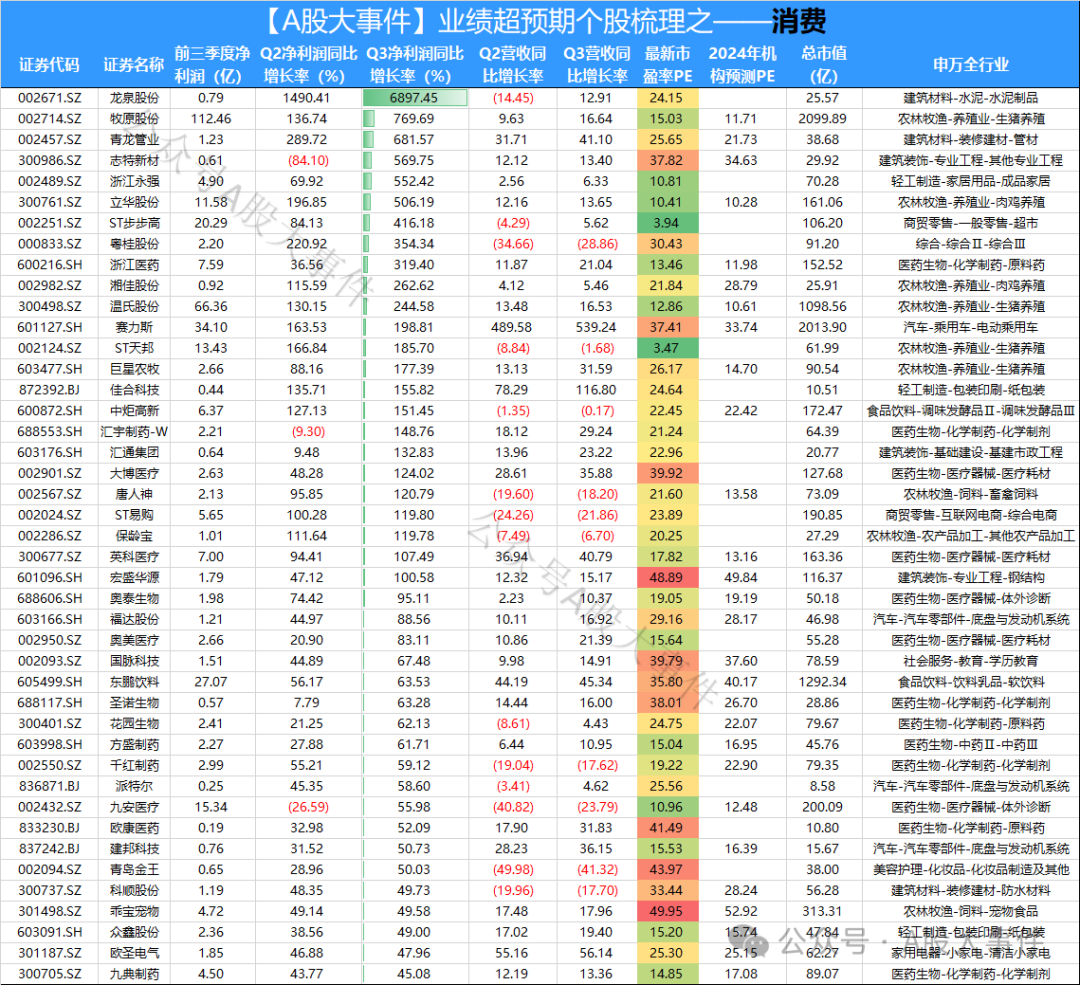1080x985 pixels.
Task: Select the 奥泰生物 name cell
Action: [x=134, y=598]
